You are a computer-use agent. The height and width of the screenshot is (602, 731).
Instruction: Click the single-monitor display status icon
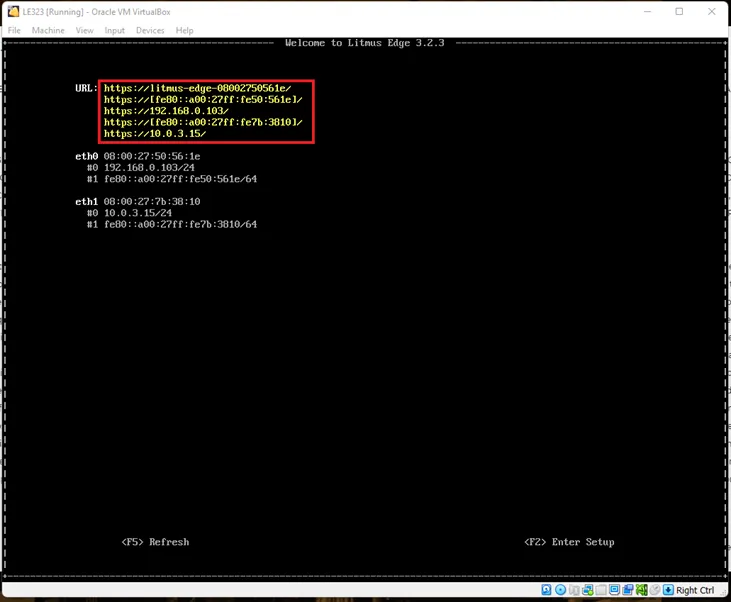pos(614,590)
